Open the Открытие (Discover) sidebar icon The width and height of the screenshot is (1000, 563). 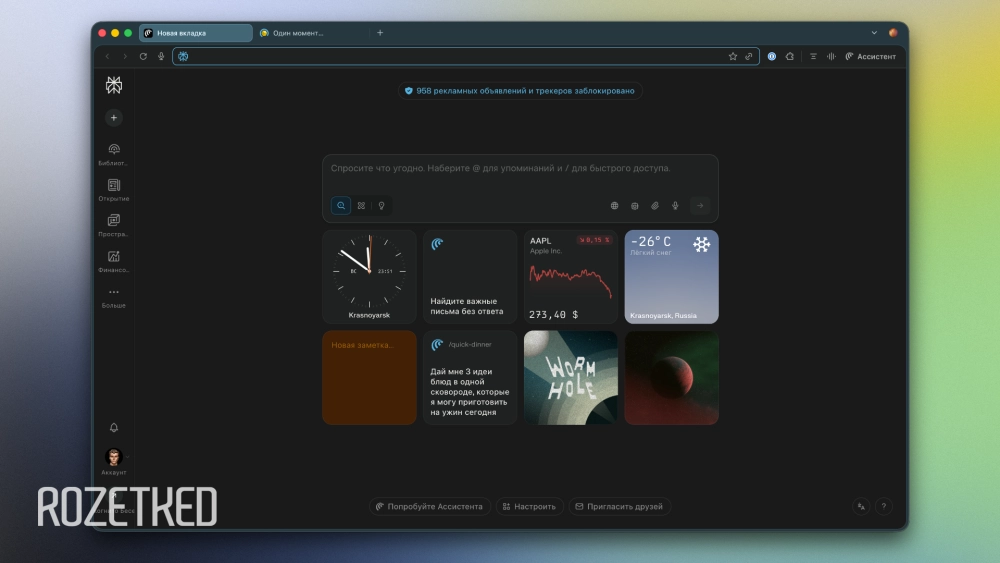(113, 186)
